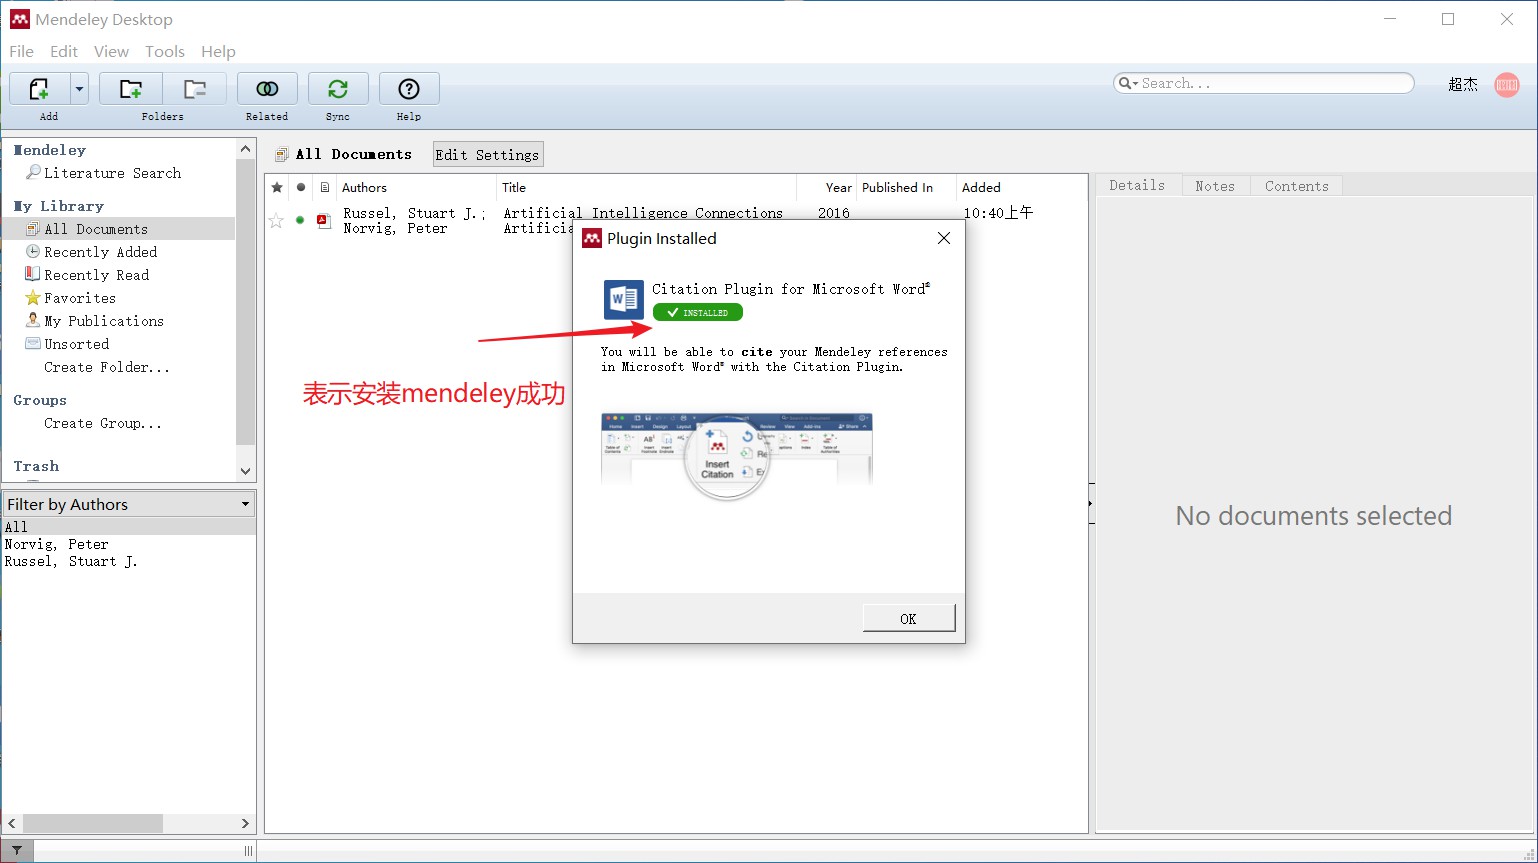
Task: Open the Help menu in the menu bar
Action: 218,52
